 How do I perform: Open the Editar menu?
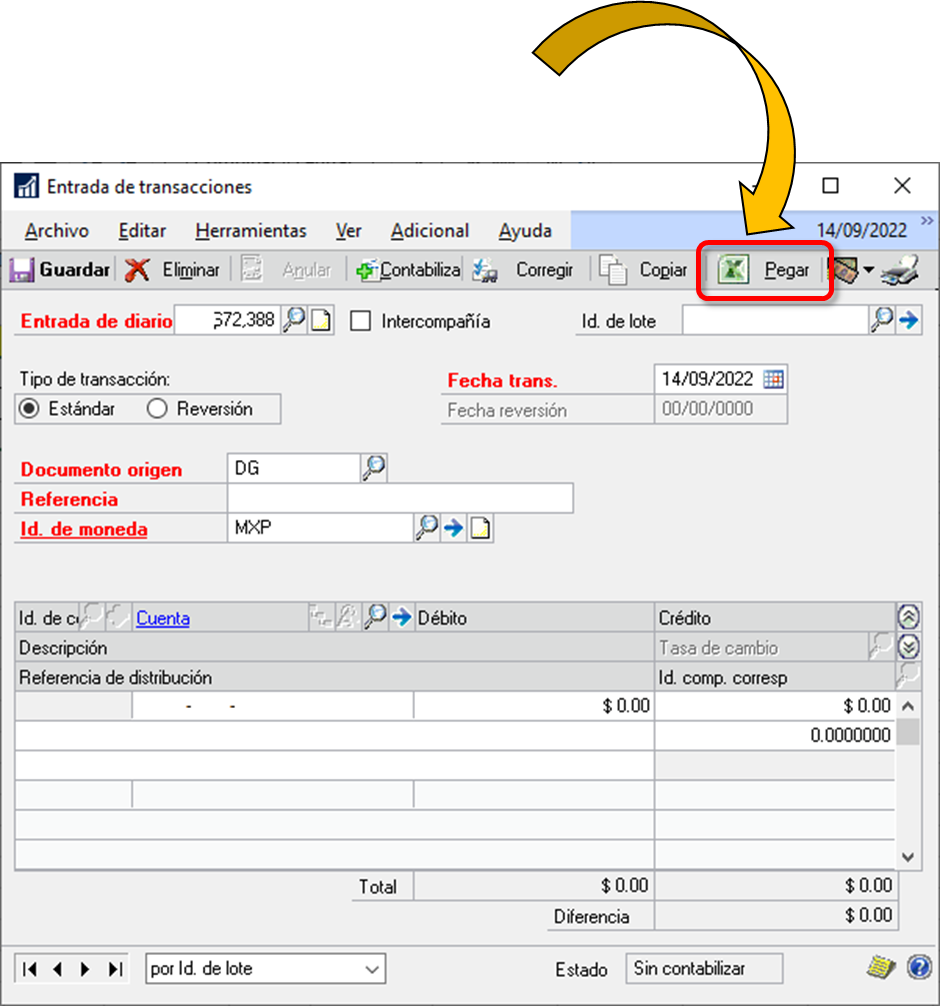(142, 231)
